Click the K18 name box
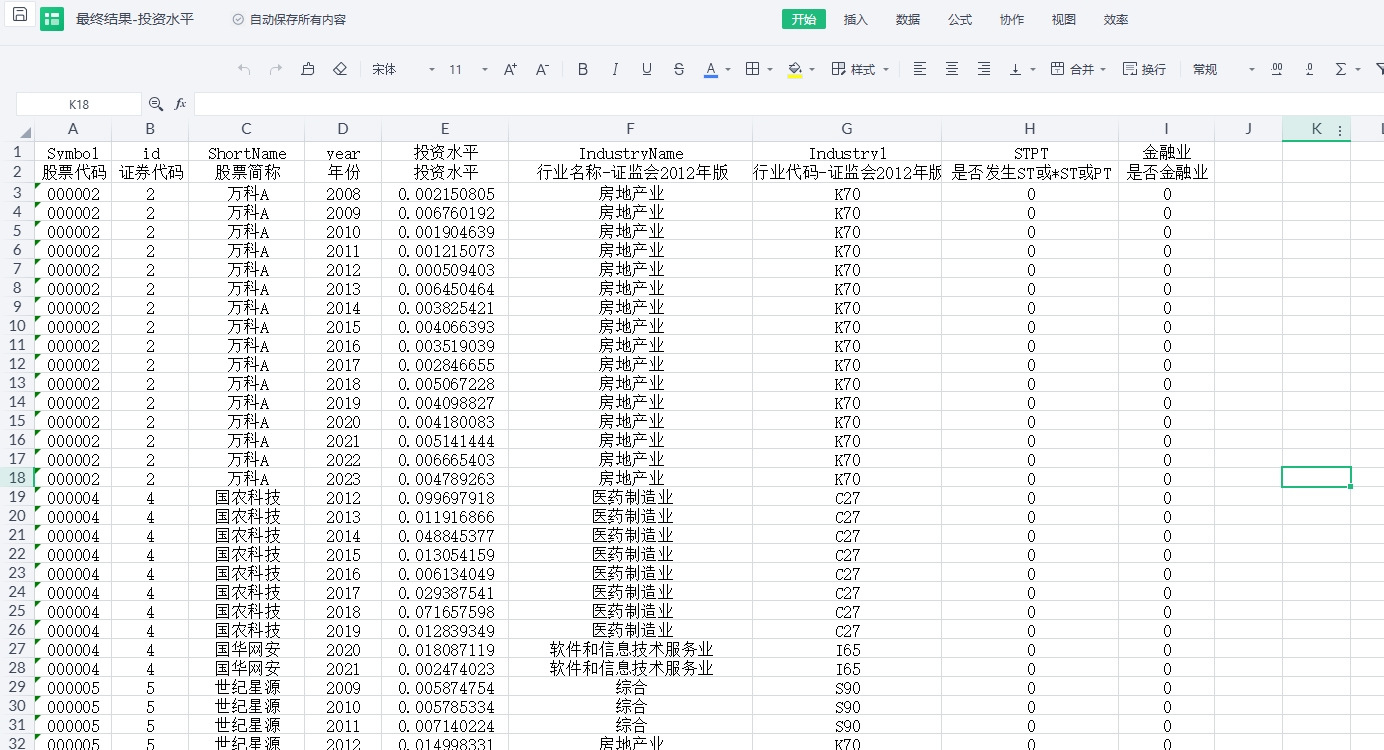The image size is (1384, 750). 79,104
